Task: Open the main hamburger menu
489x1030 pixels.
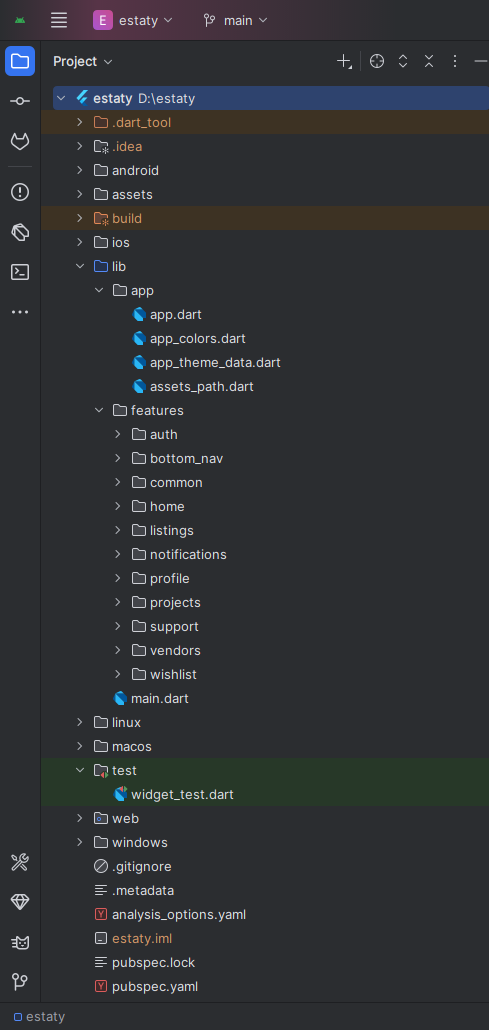Action: [59, 20]
